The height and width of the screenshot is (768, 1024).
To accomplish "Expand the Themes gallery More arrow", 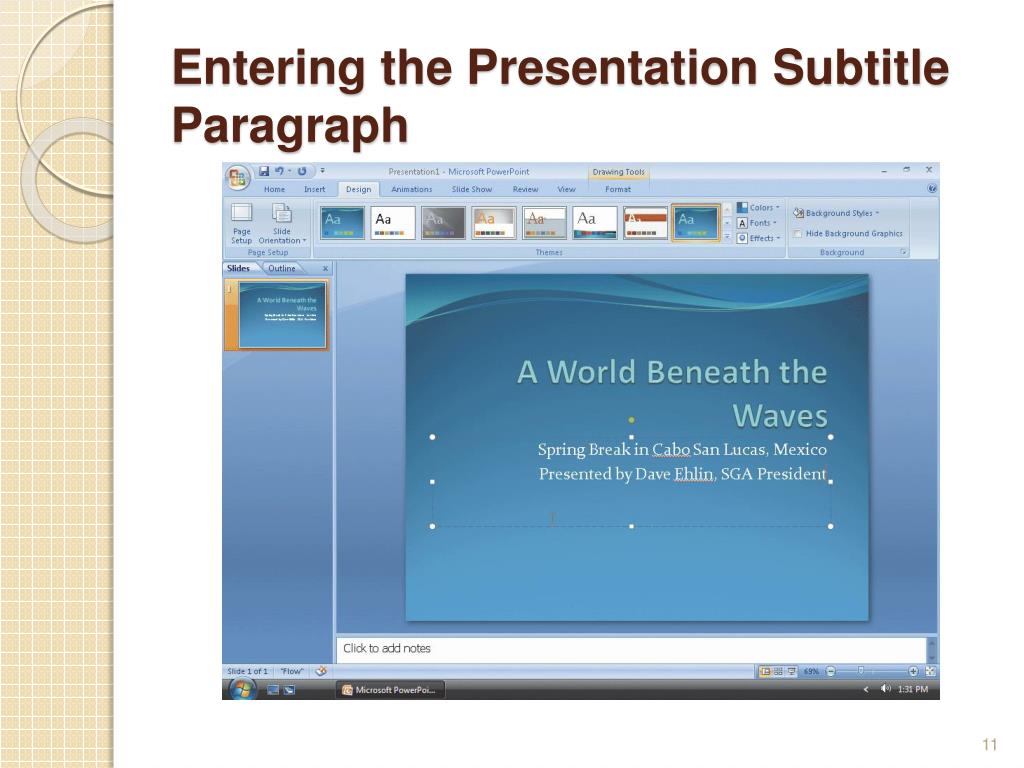I will pos(727,238).
